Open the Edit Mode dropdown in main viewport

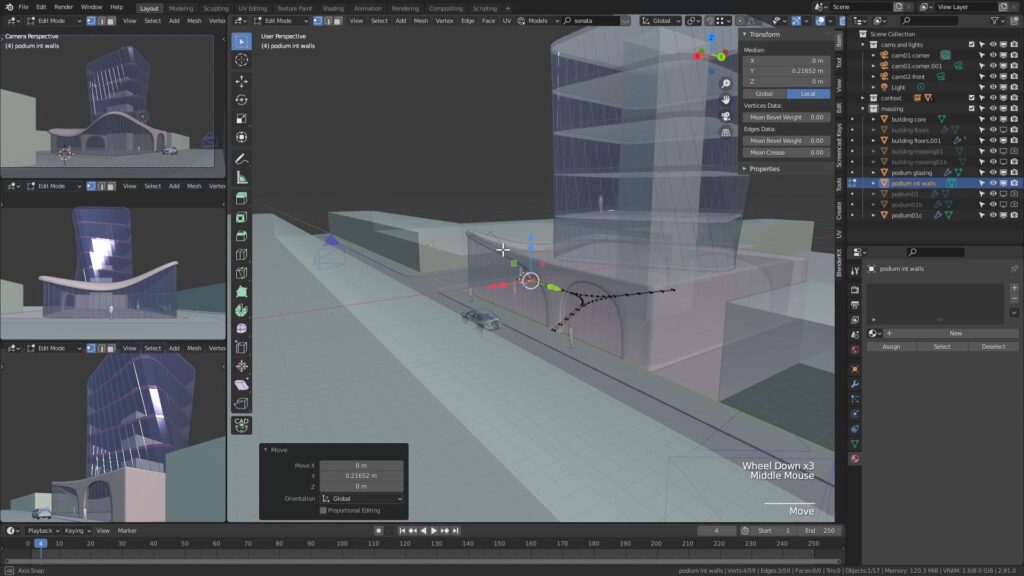[x=281, y=20]
